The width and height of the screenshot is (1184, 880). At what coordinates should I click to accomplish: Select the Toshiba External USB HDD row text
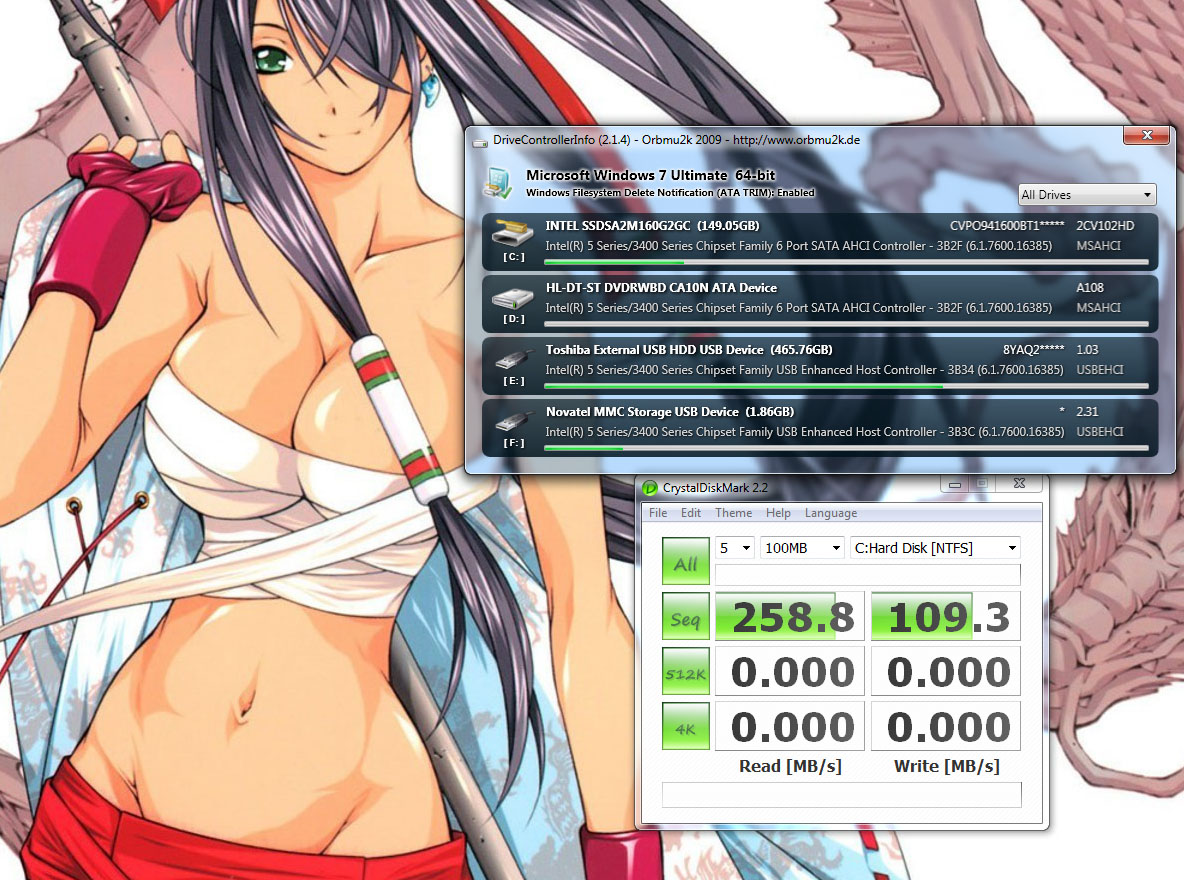tap(689, 350)
